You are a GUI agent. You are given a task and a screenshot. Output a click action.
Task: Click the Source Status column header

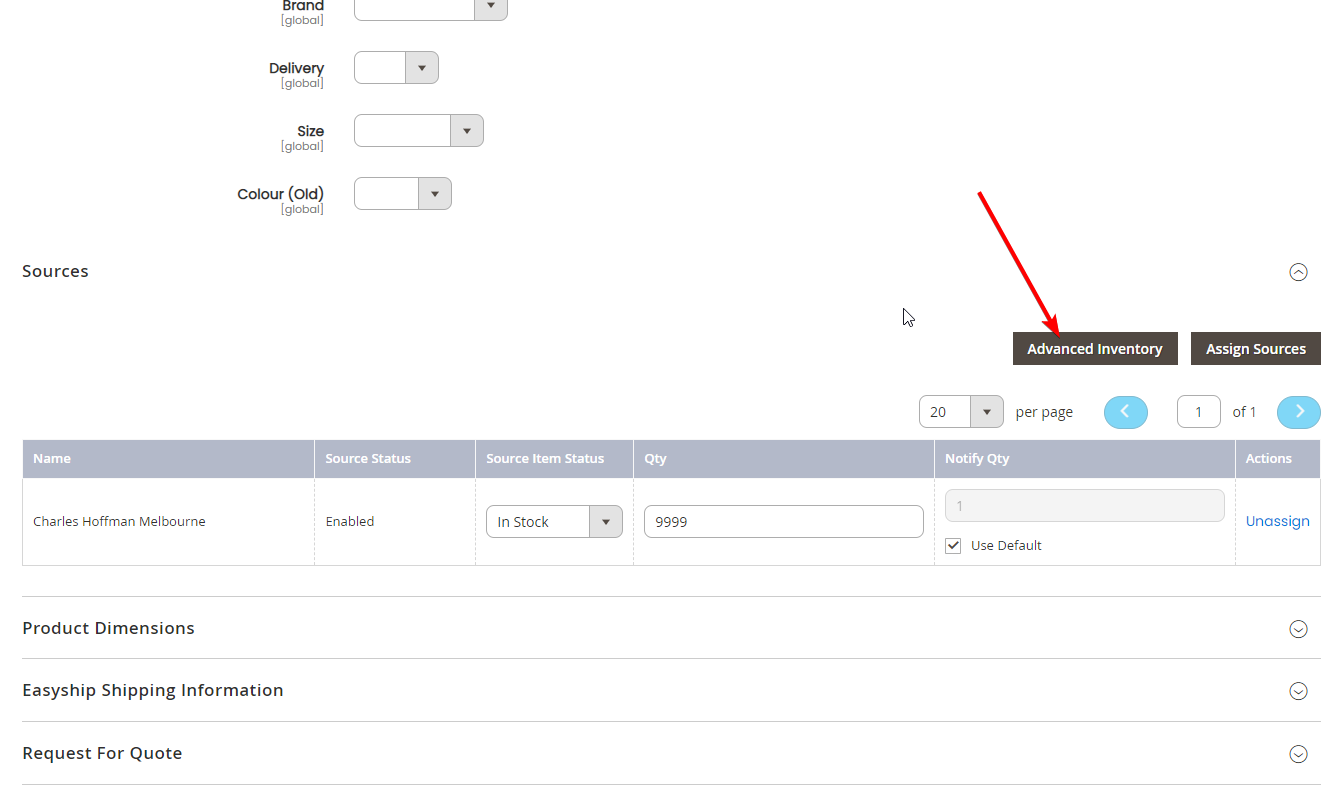pos(395,459)
